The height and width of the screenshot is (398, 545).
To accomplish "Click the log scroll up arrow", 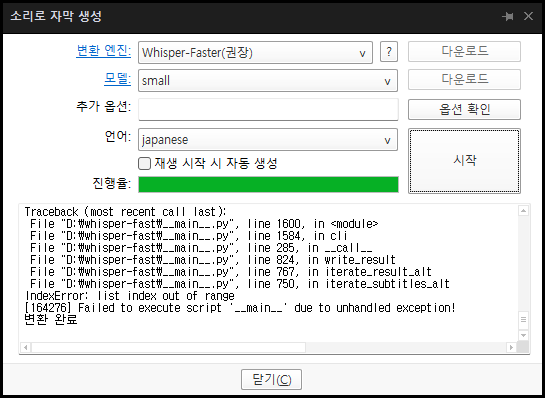I will point(523,211).
